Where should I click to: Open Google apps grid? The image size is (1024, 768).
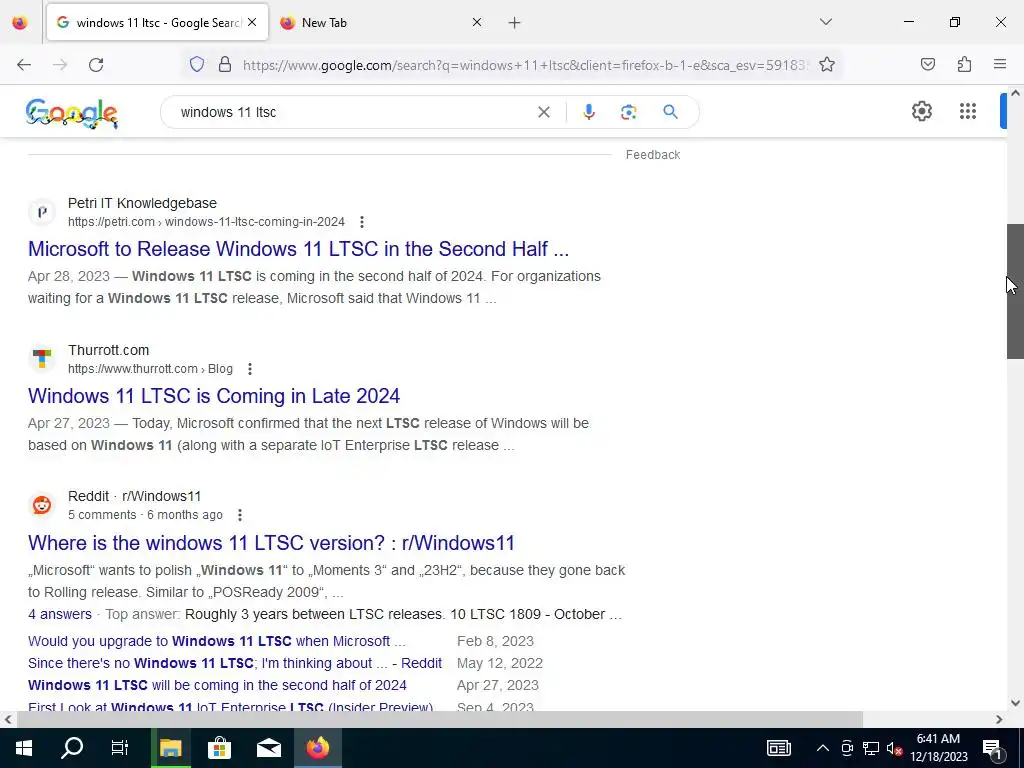[968, 112]
